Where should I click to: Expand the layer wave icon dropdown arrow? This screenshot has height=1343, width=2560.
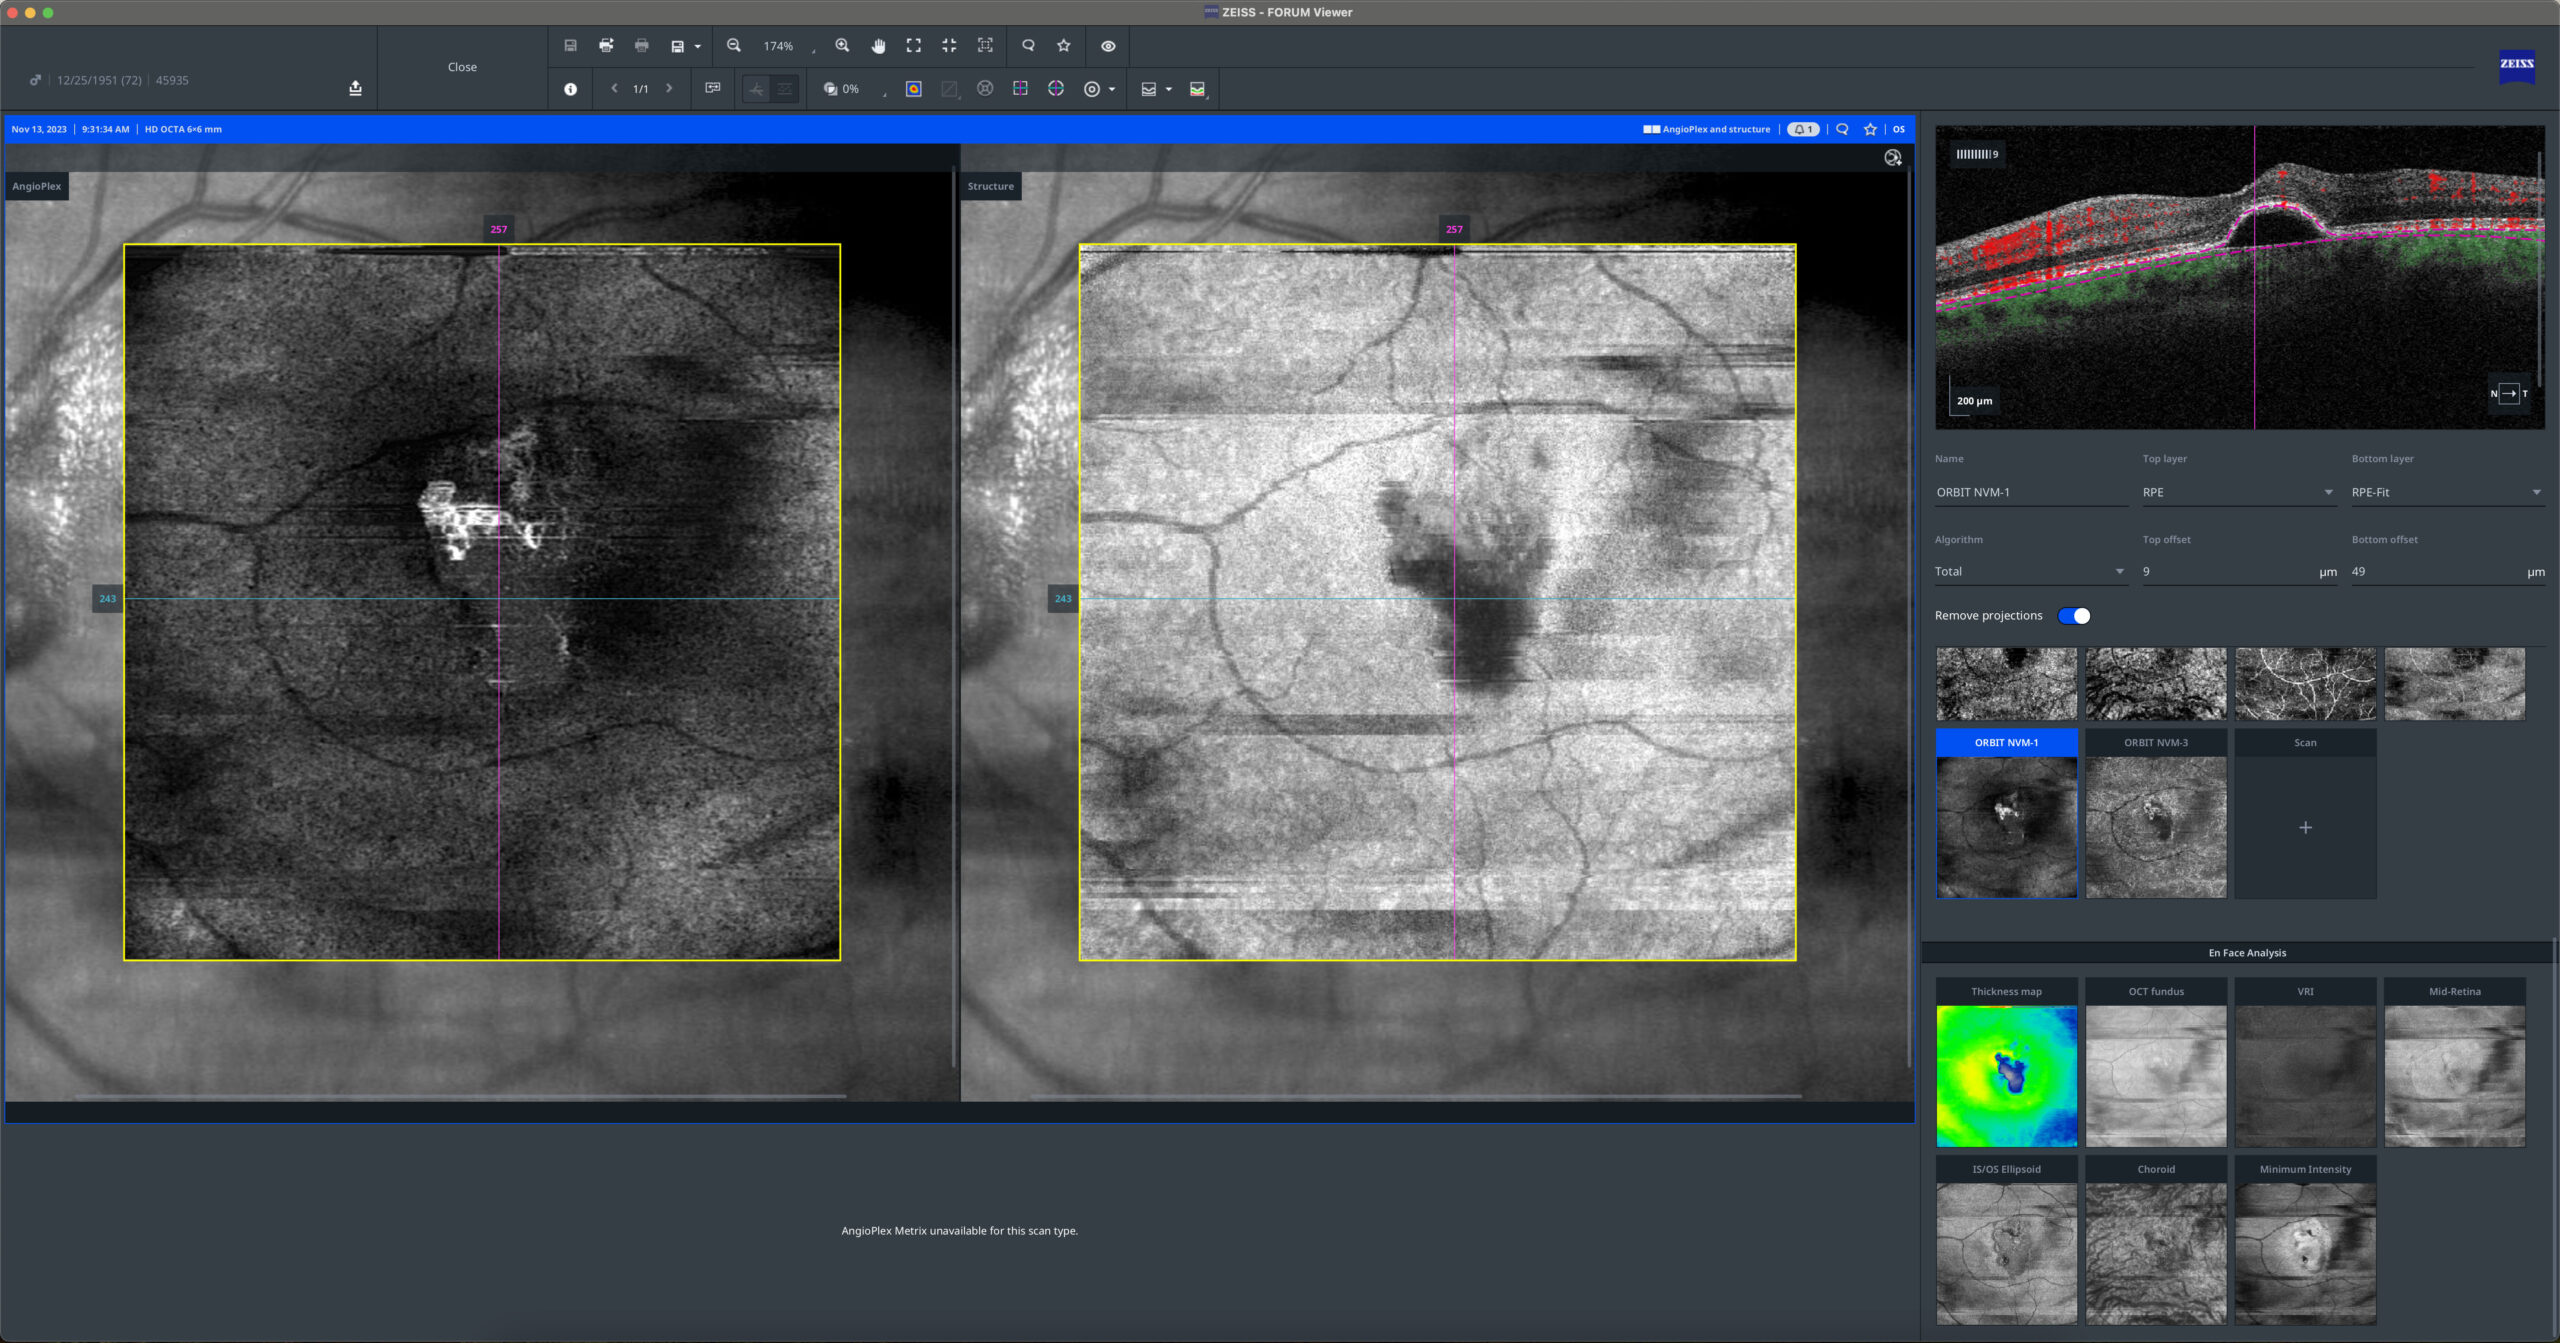click(1169, 90)
